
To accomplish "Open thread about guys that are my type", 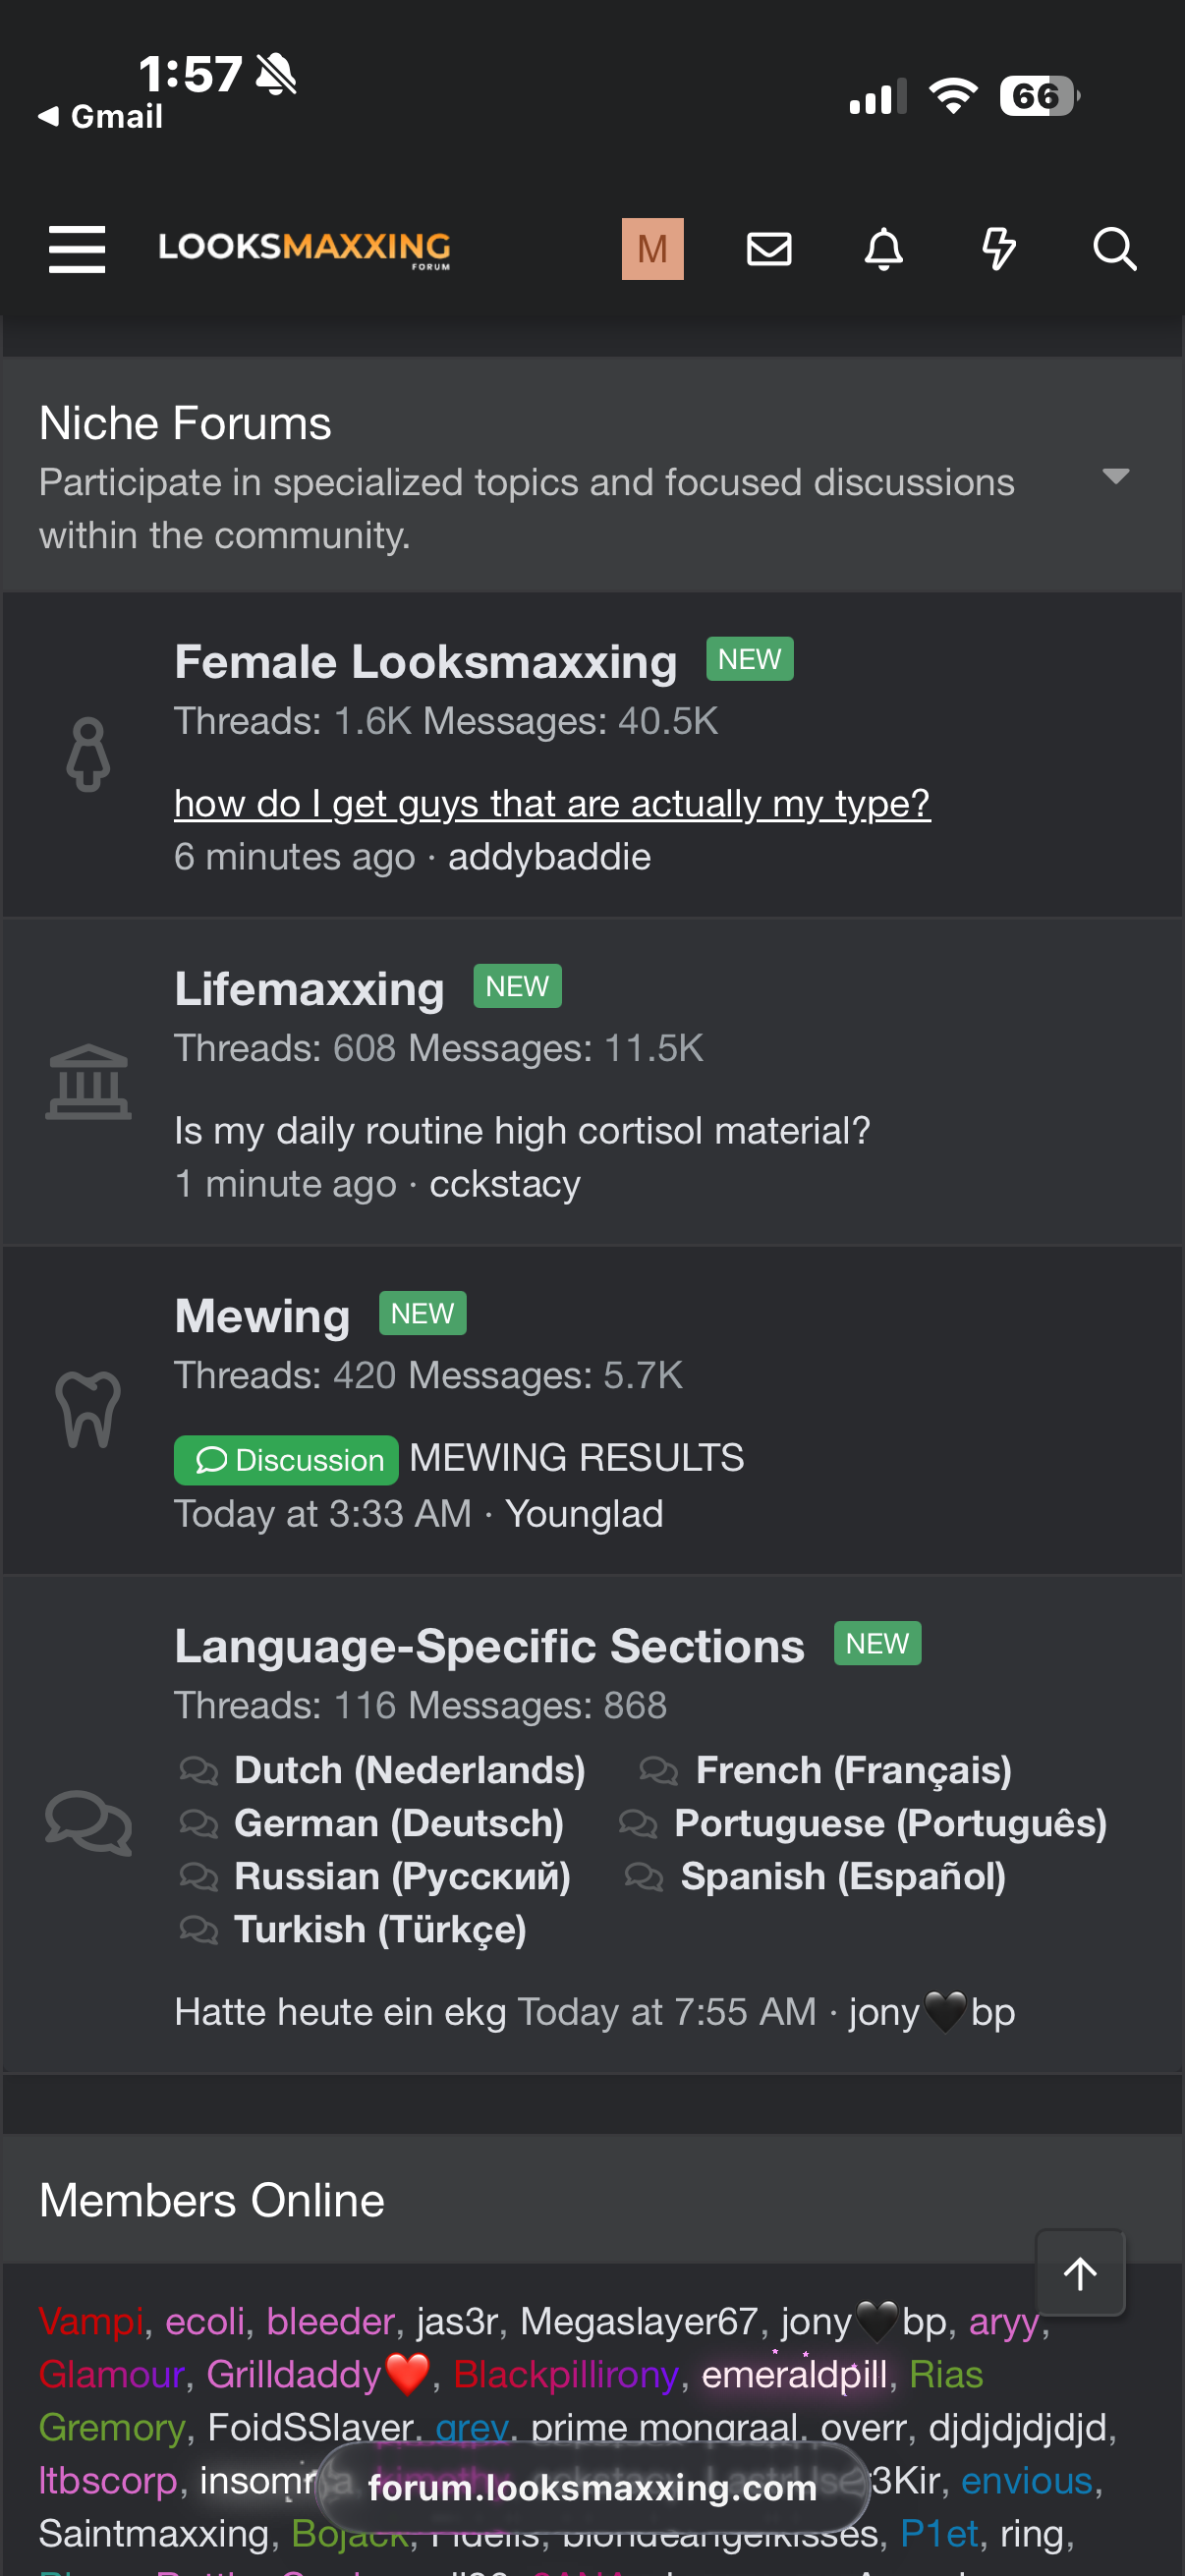I will 552,803.
